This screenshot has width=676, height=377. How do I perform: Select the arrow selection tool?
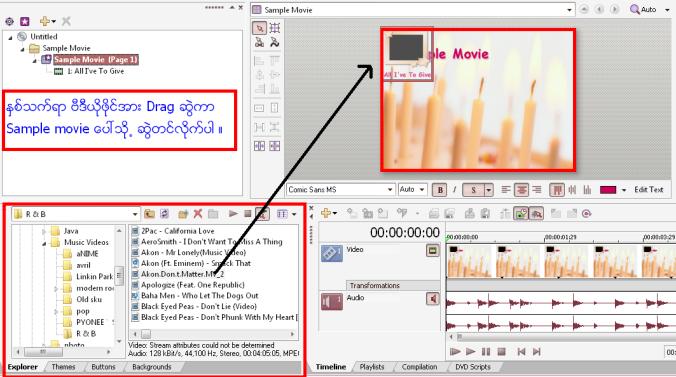click(259, 28)
